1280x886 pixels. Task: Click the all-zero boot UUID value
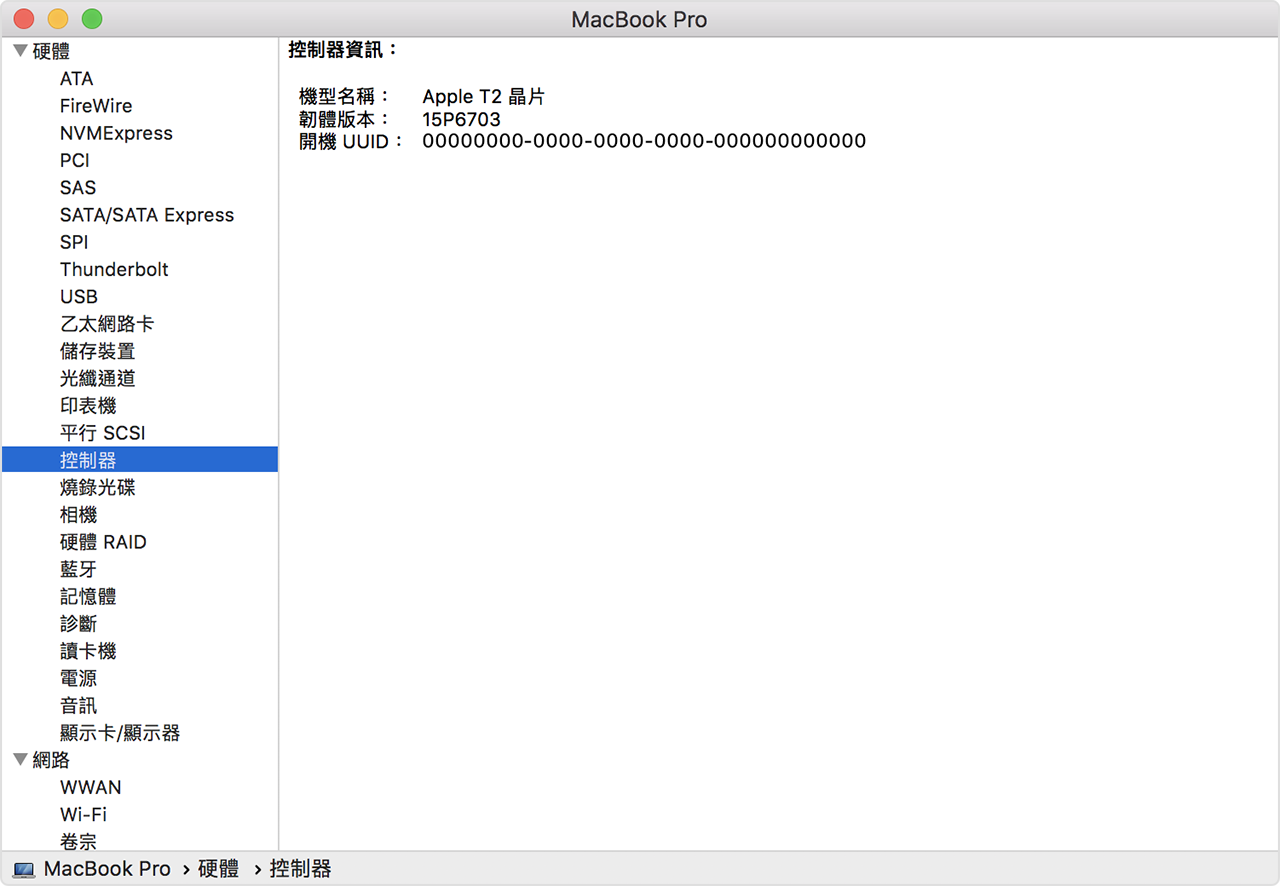644,141
